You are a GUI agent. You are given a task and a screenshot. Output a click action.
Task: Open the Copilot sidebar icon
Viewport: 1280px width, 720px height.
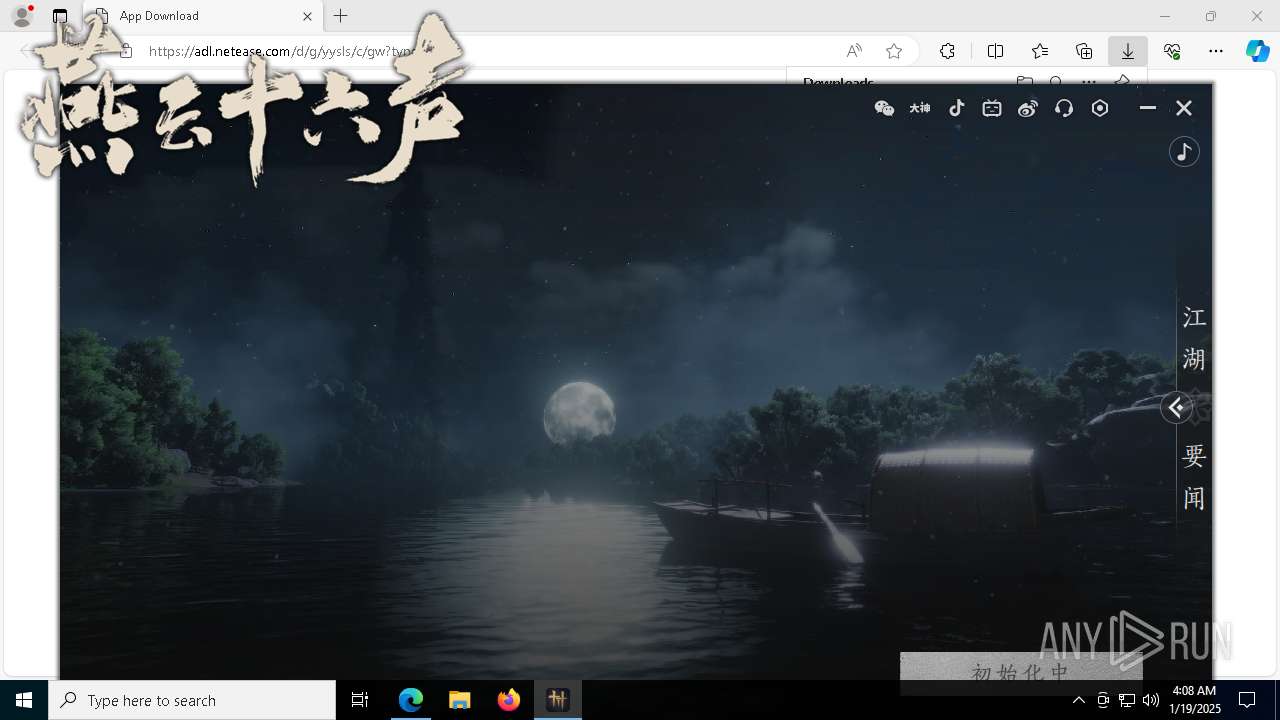point(1257,51)
